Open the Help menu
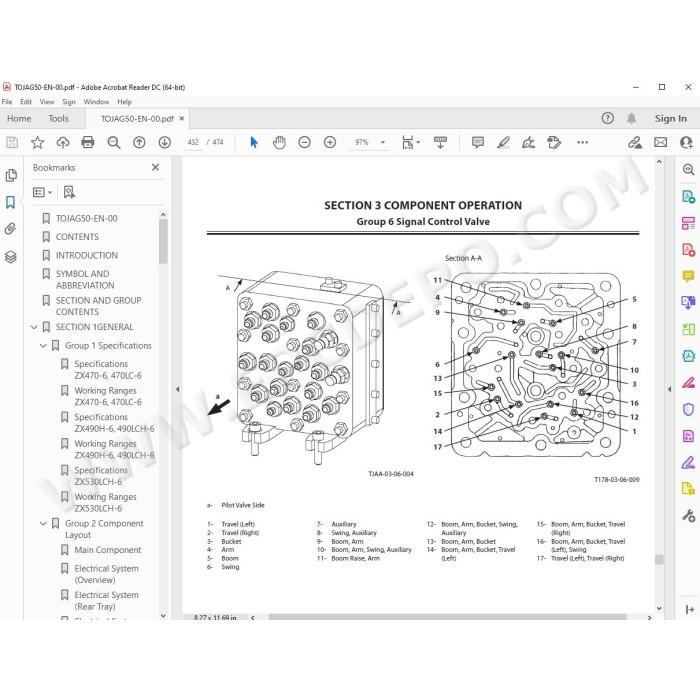Screen dimensions: 700x700 pos(125,102)
